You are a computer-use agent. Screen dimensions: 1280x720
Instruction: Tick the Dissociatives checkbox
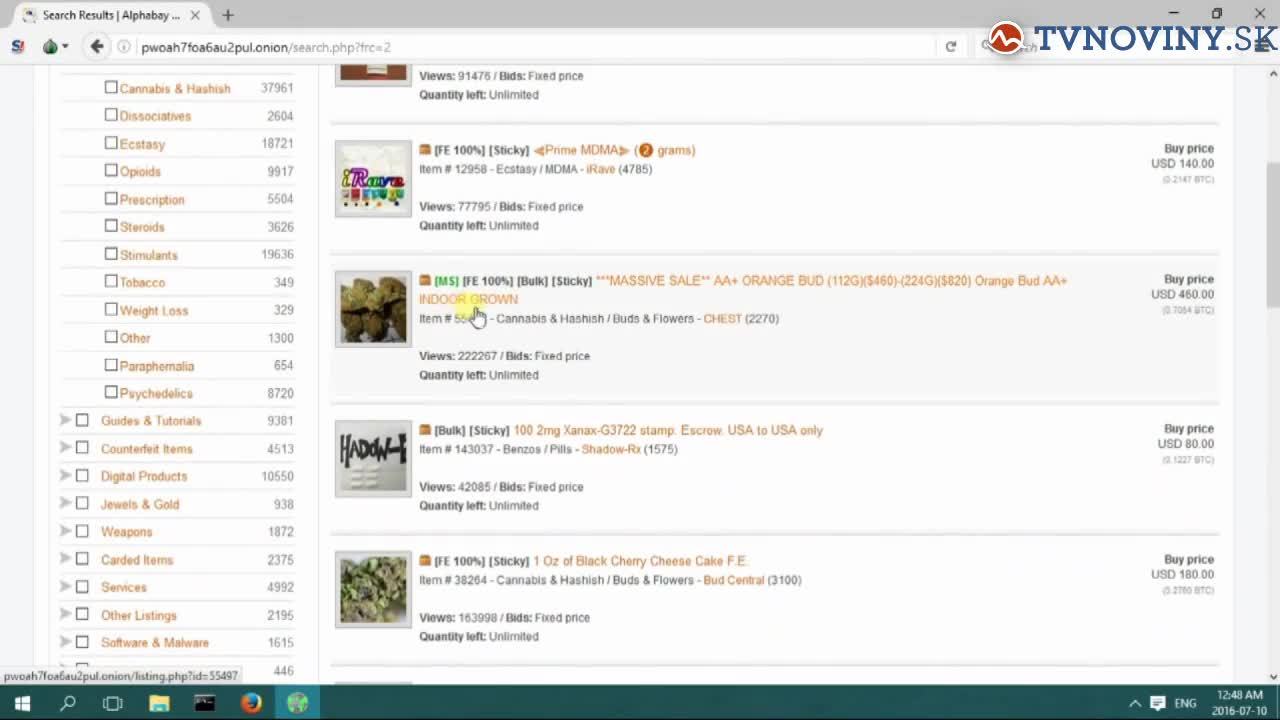pyautogui.click(x=111, y=115)
